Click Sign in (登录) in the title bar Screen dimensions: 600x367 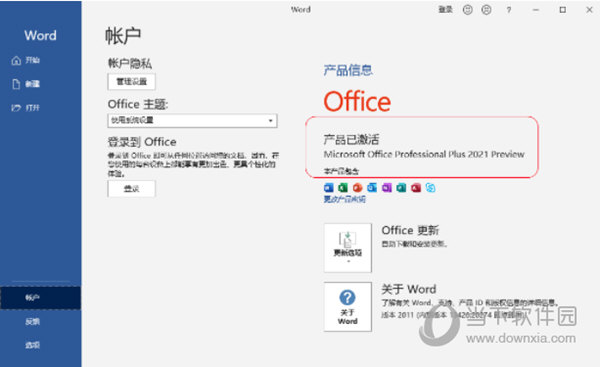point(445,10)
